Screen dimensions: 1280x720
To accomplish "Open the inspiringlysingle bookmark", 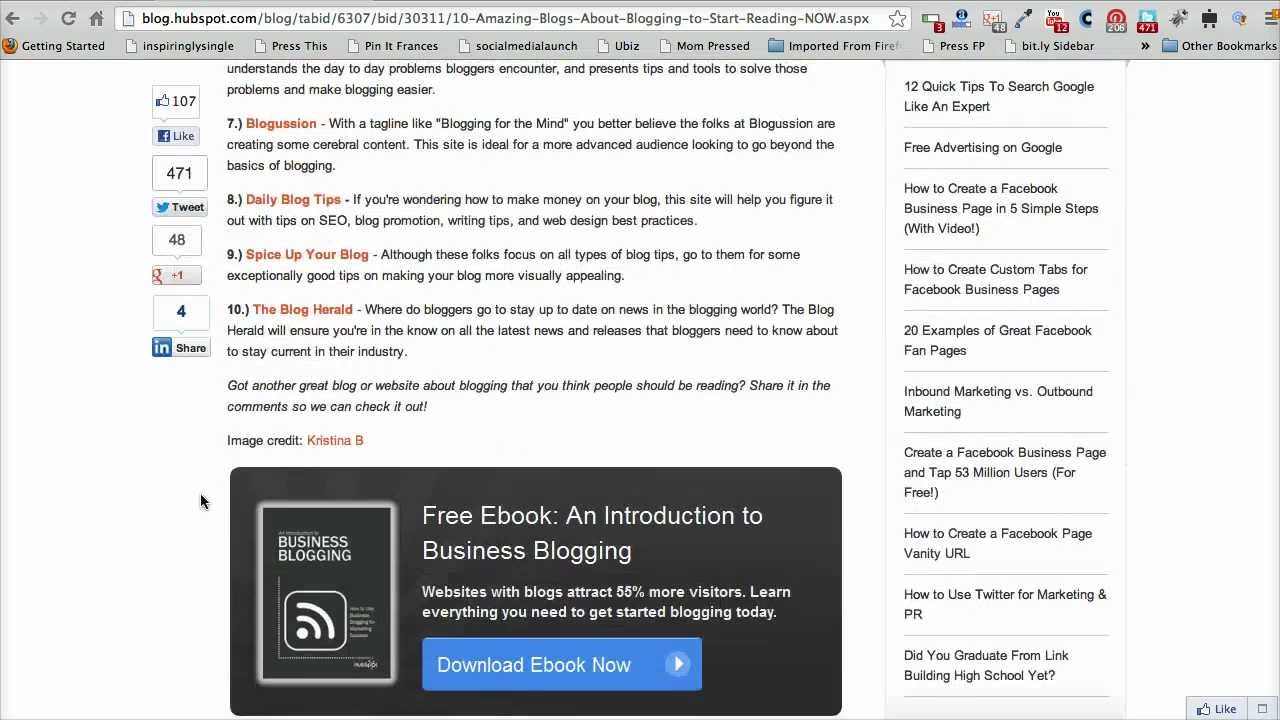I will [178, 46].
